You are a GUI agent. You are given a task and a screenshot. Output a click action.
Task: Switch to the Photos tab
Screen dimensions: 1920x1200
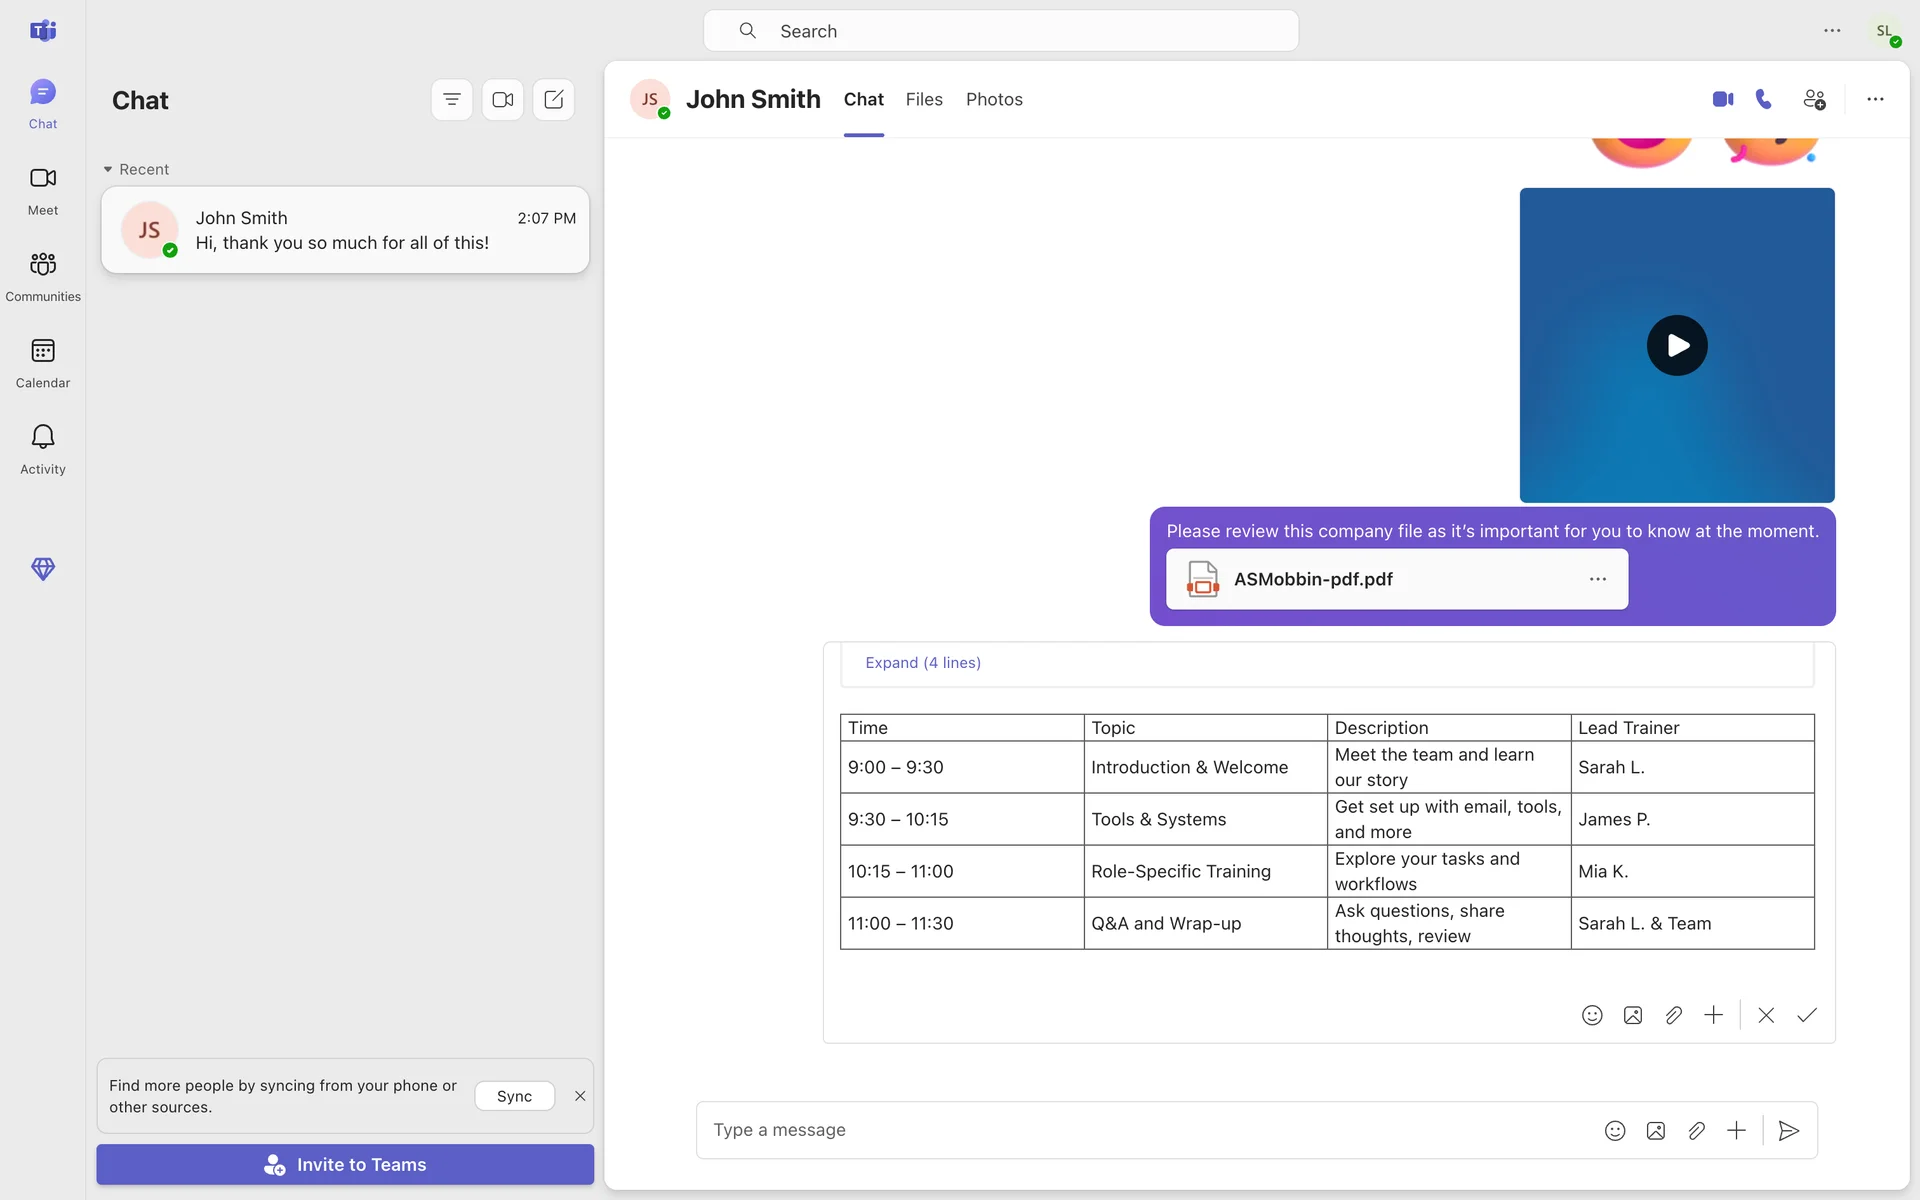coord(994,99)
